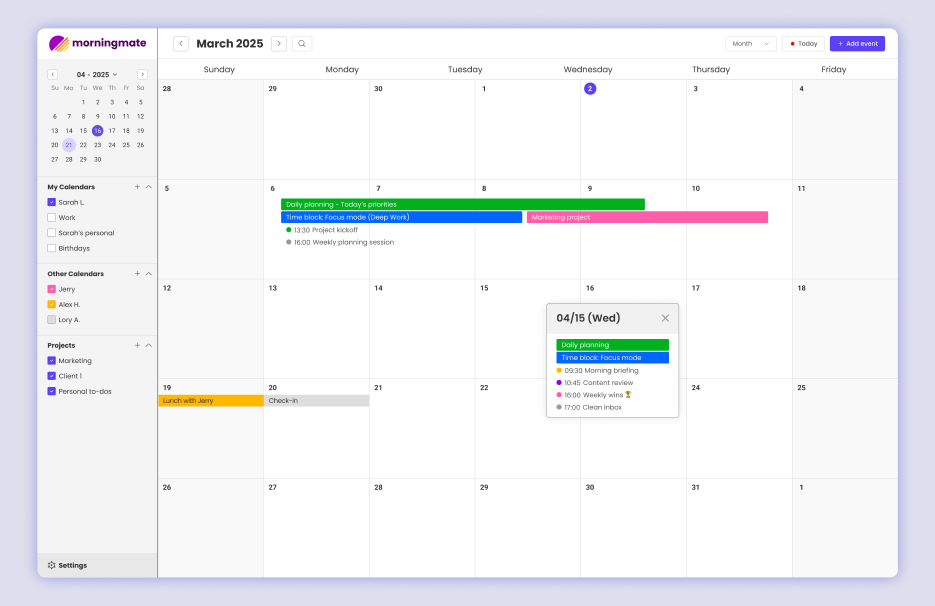Toggle Client 1 project checkbox
Screen dimensions: 935x606
51,376
